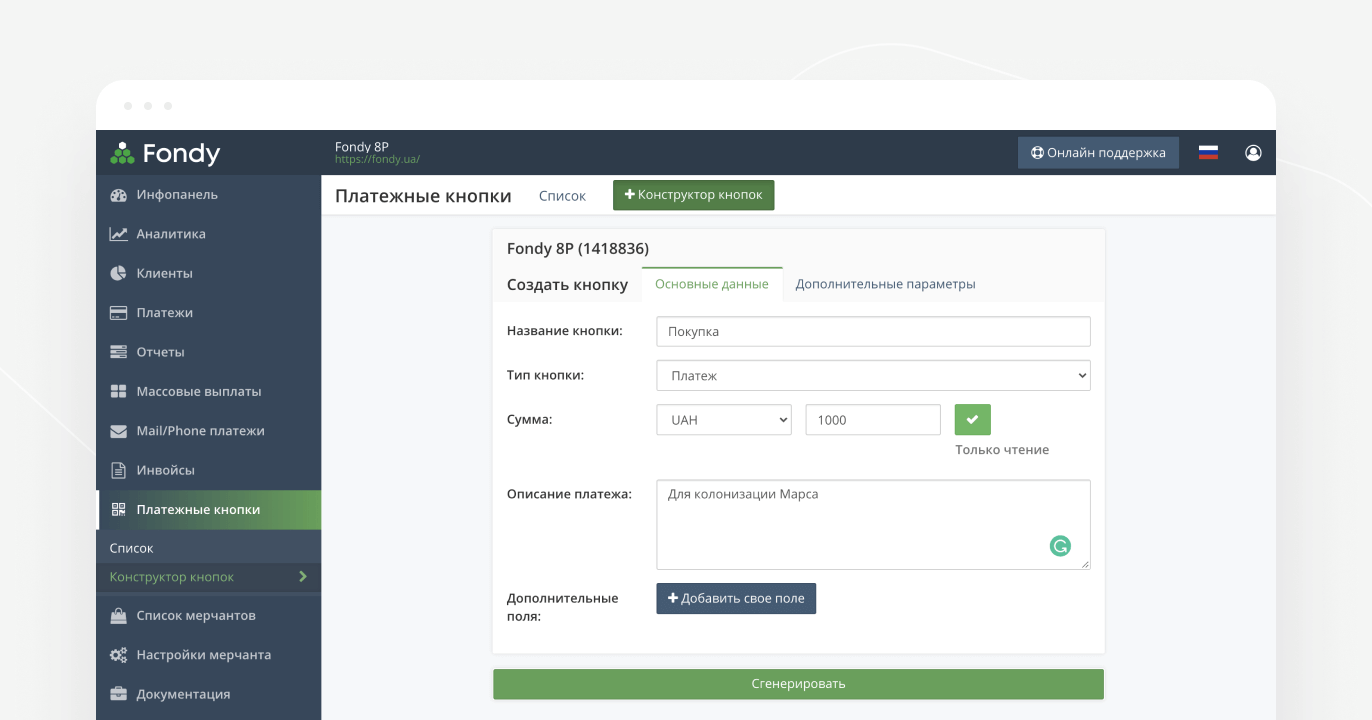
Task: Click the Grammarly icon in description field
Action: click(x=1060, y=546)
